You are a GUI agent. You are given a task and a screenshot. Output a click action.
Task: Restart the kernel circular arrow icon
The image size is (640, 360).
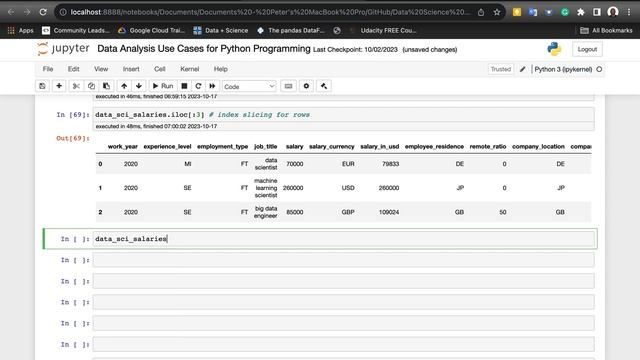[198, 86]
